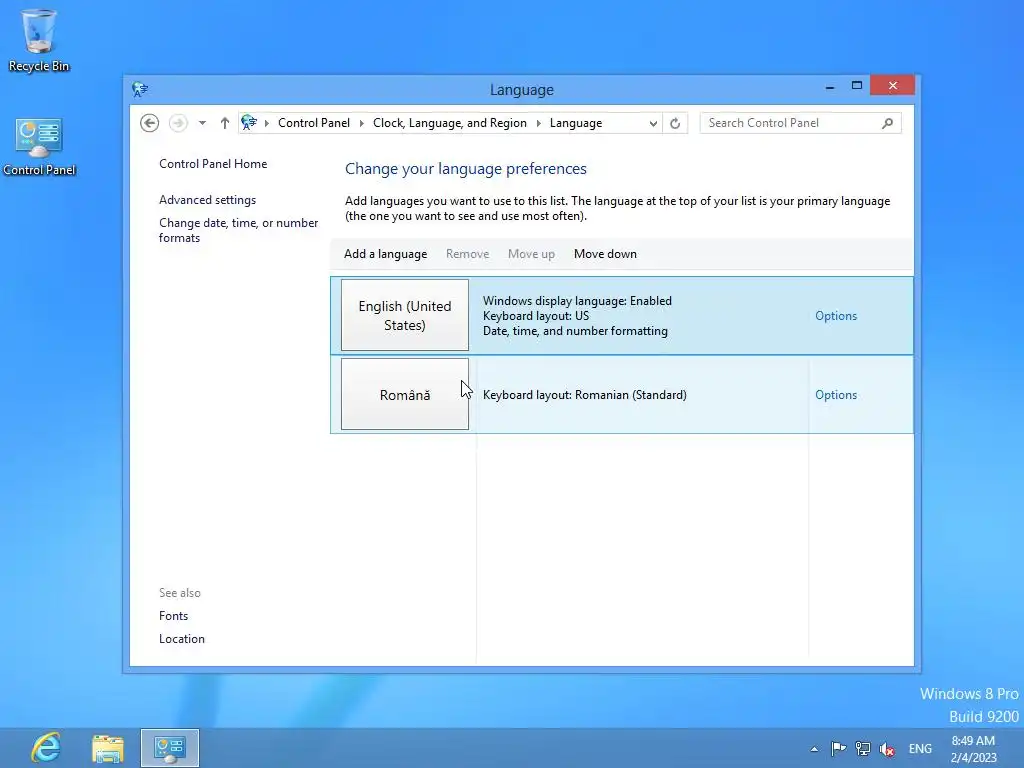Expand the address bar root chevron

[x=266, y=123]
